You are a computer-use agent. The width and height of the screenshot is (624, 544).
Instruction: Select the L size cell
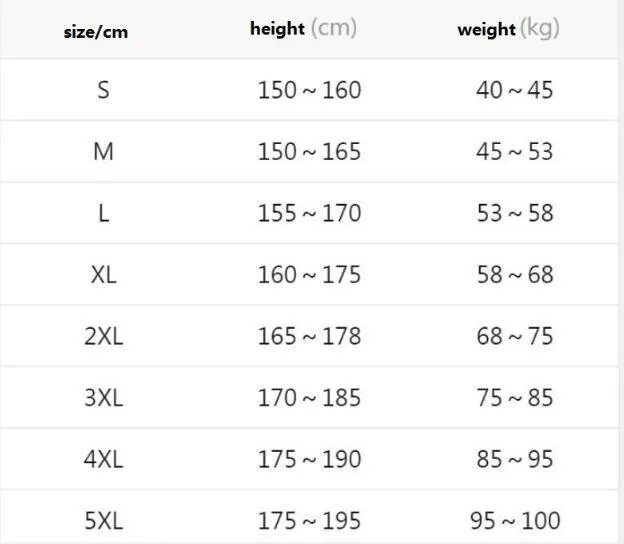point(103,213)
